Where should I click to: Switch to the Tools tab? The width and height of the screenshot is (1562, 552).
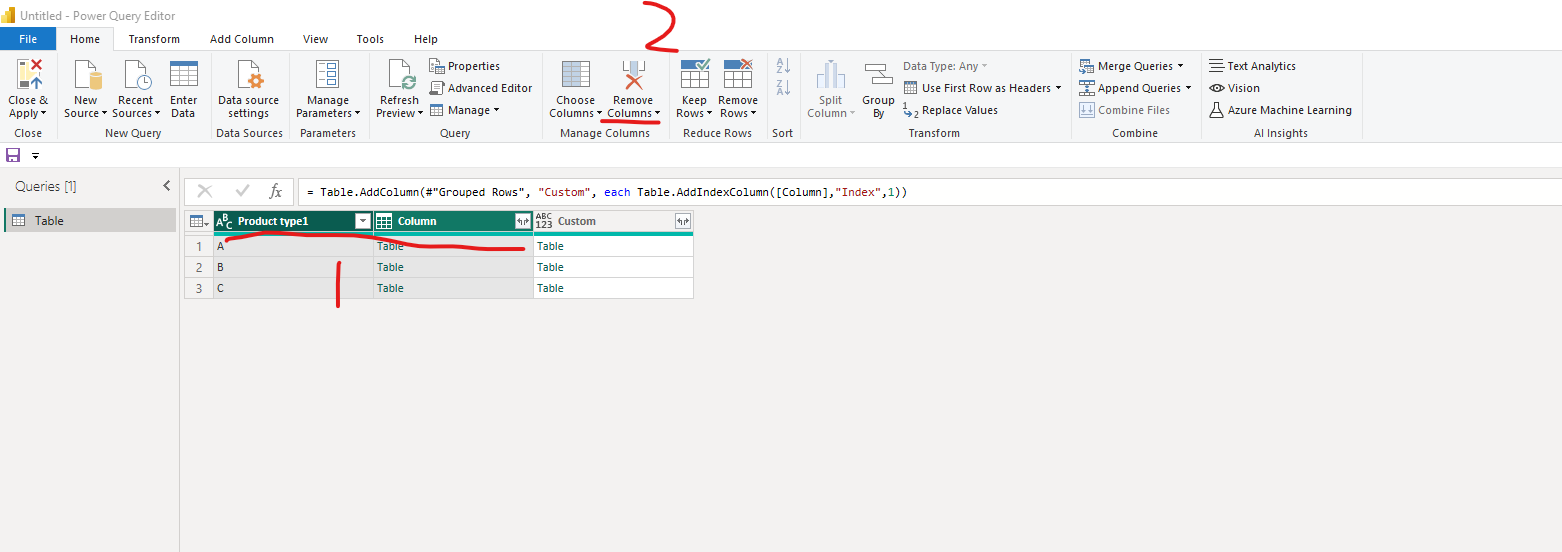point(370,39)
